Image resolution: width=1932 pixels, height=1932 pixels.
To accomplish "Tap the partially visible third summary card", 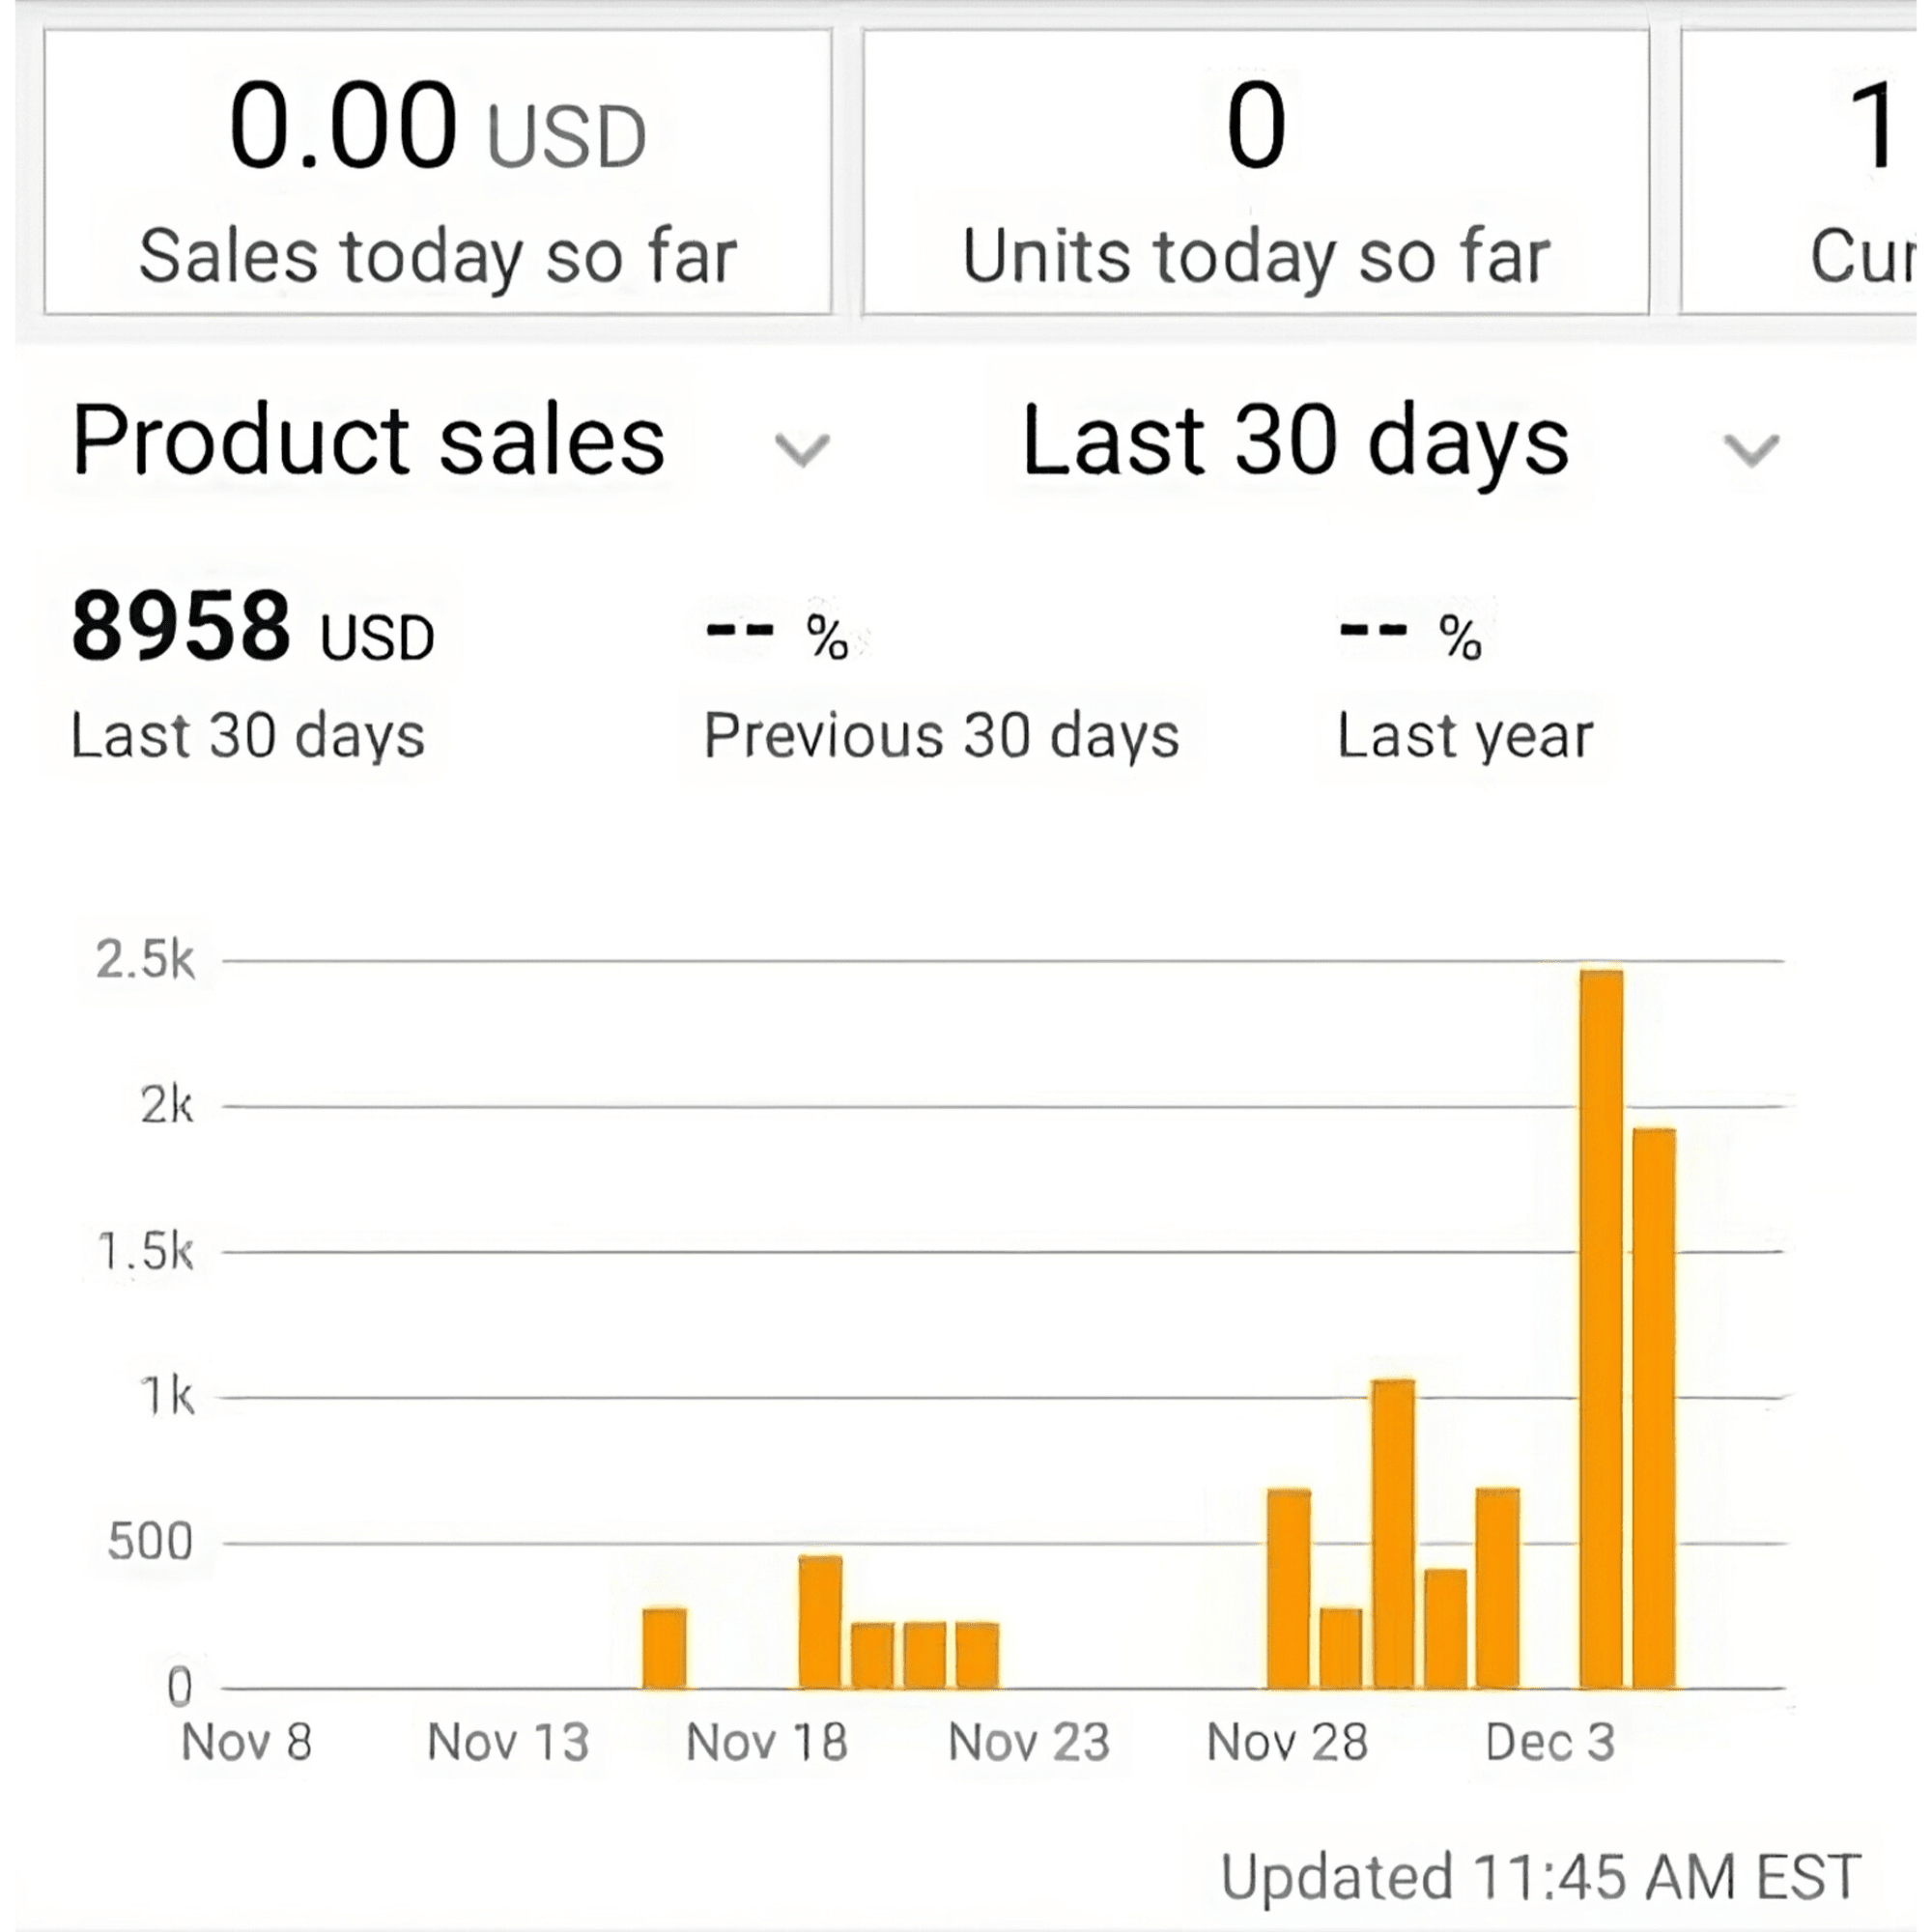I will pos(1800,172).
